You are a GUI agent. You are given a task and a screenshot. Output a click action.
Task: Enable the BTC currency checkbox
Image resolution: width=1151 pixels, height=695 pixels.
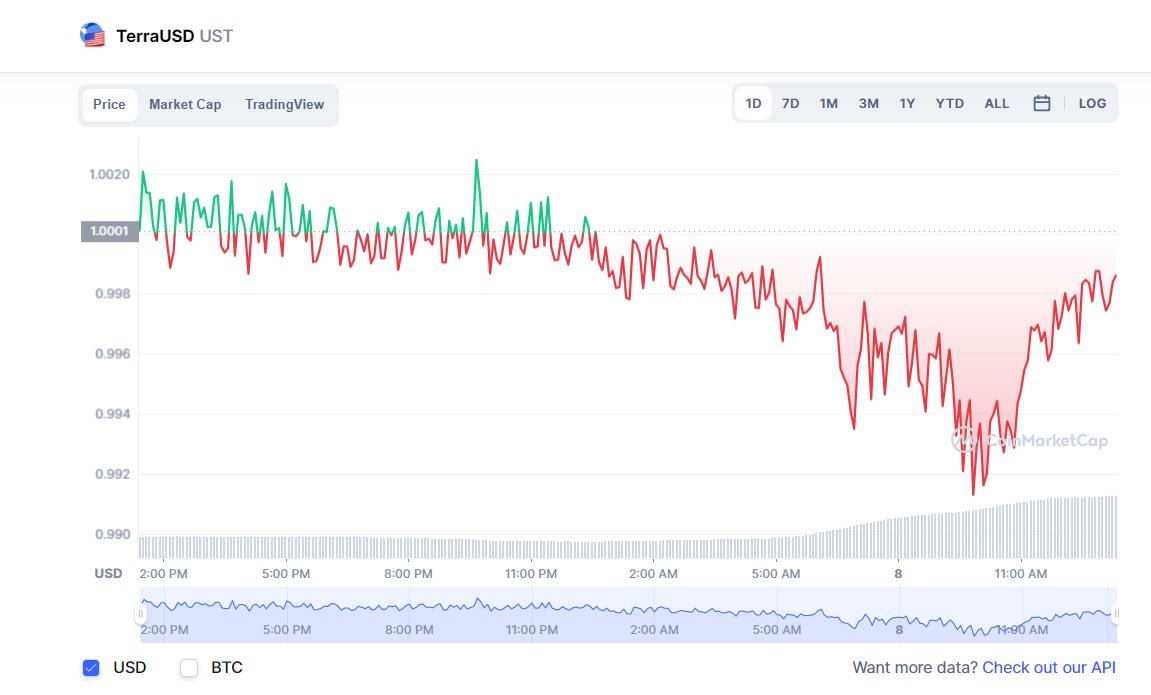pyautogui.click(x=189, y=667)
